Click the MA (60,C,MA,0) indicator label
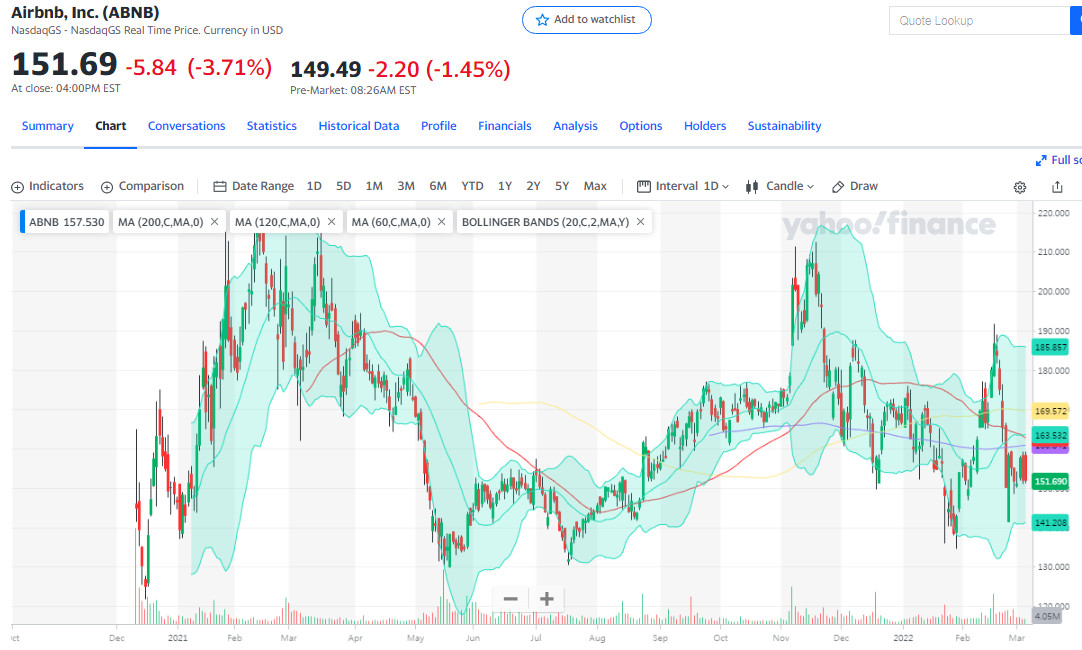 (391, 222)
